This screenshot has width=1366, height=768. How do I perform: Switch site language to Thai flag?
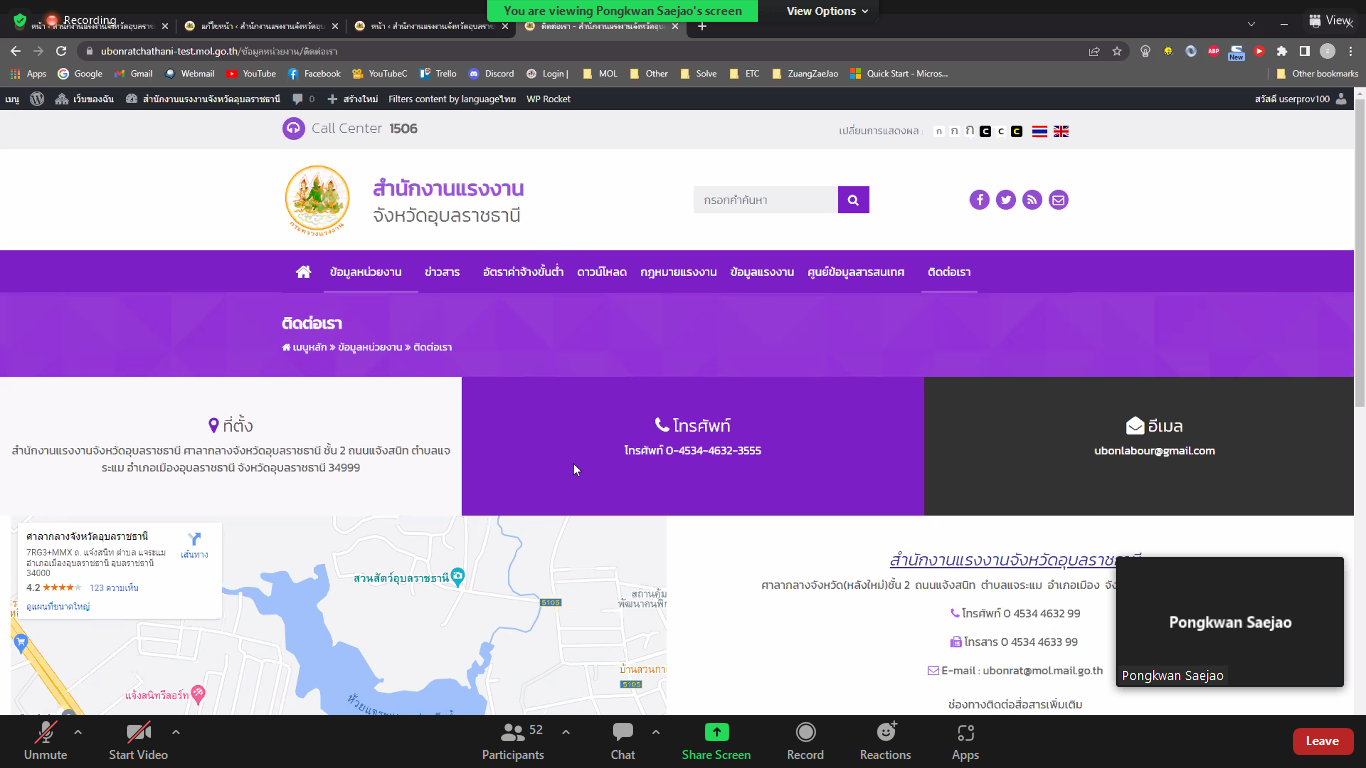click(x=1040, y=131)
